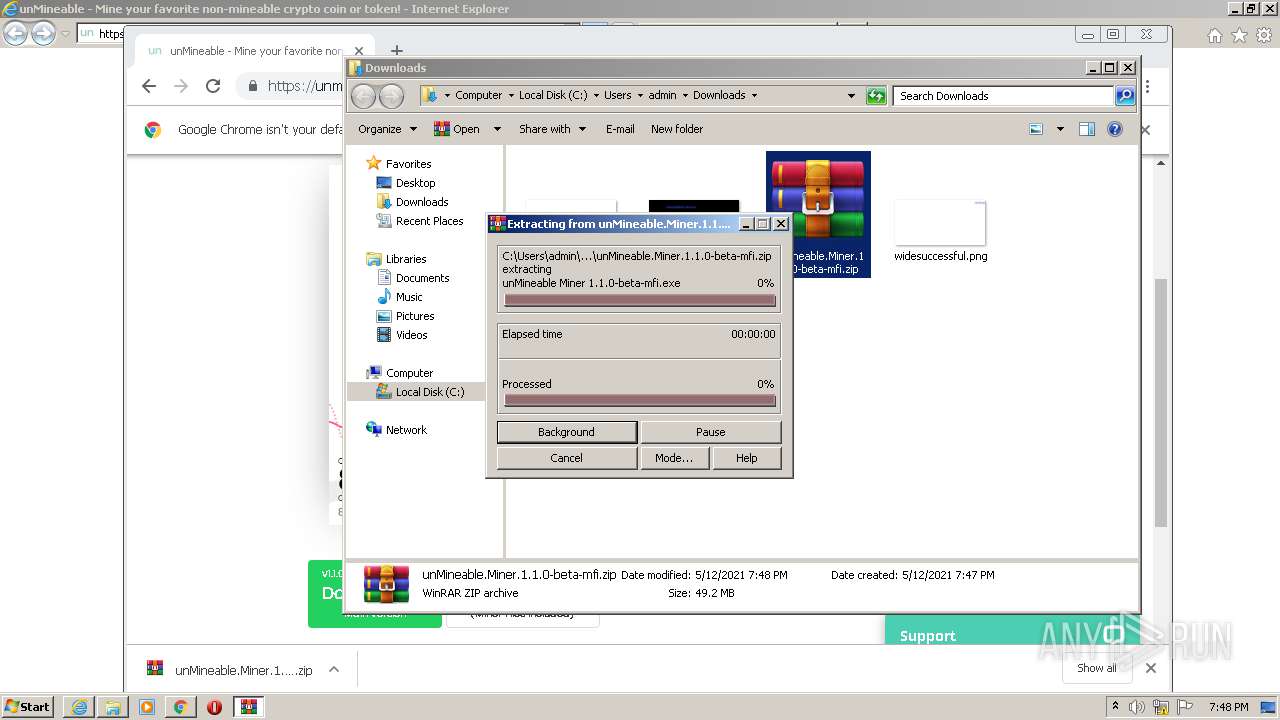Click Chrome's back arrow
This screenshot has height=720, width=1280.
[149, 86]
